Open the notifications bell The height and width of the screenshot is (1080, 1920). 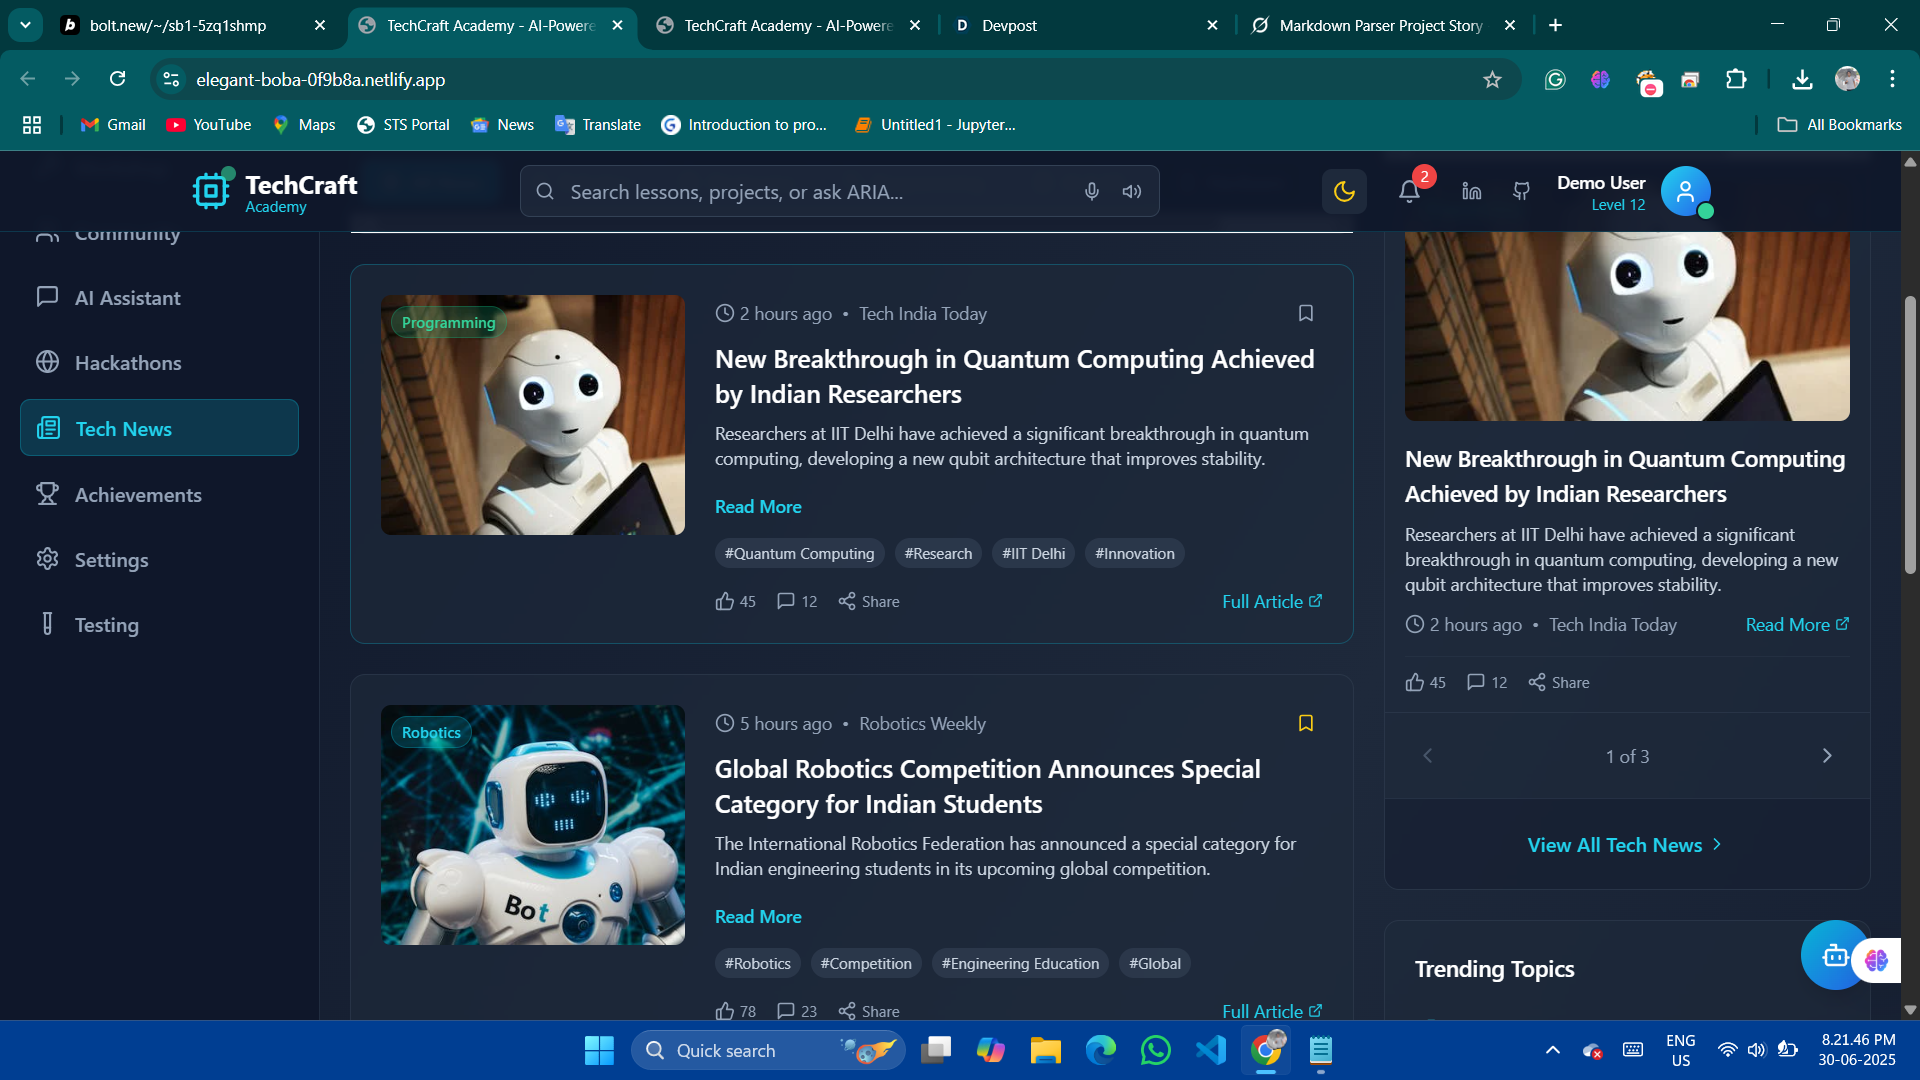tap(1409, 191)
